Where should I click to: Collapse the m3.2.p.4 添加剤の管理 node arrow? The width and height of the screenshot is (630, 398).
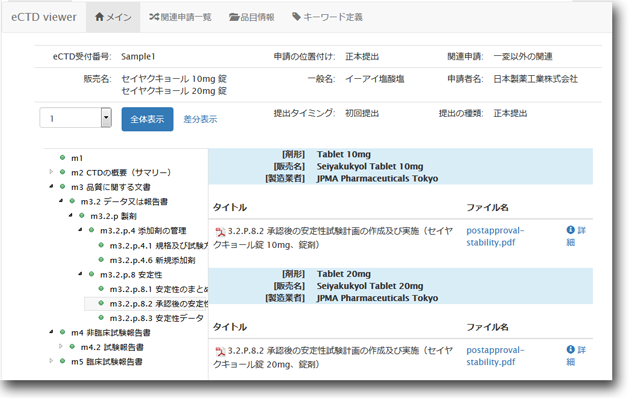(x=80, y=230)
